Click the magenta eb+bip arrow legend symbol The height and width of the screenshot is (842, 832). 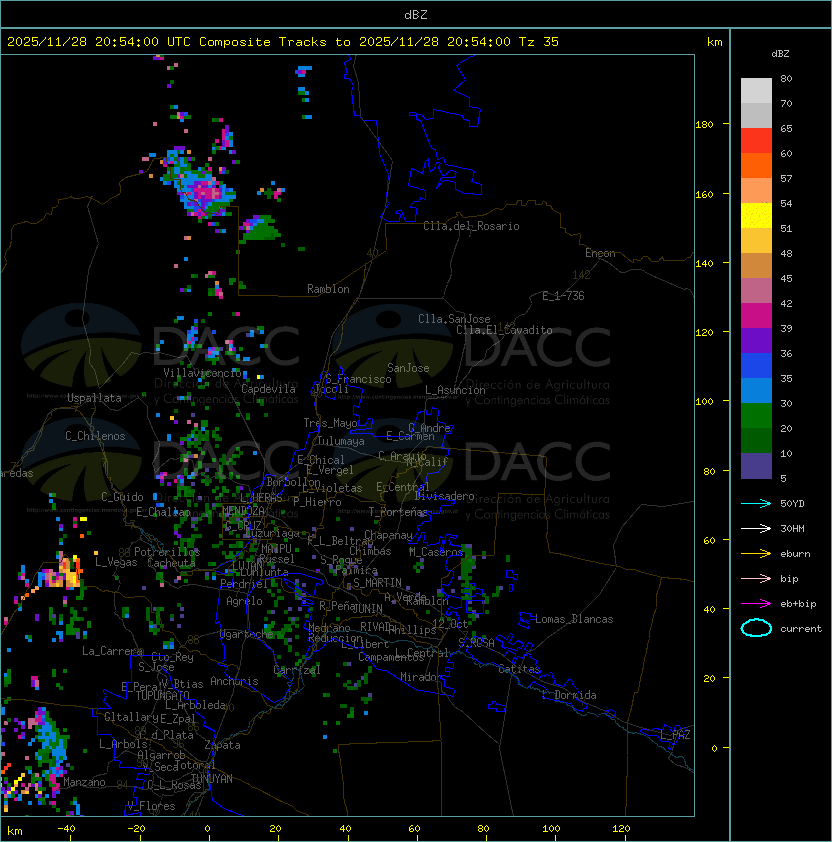pyautogui.click(x=756, y=604)
